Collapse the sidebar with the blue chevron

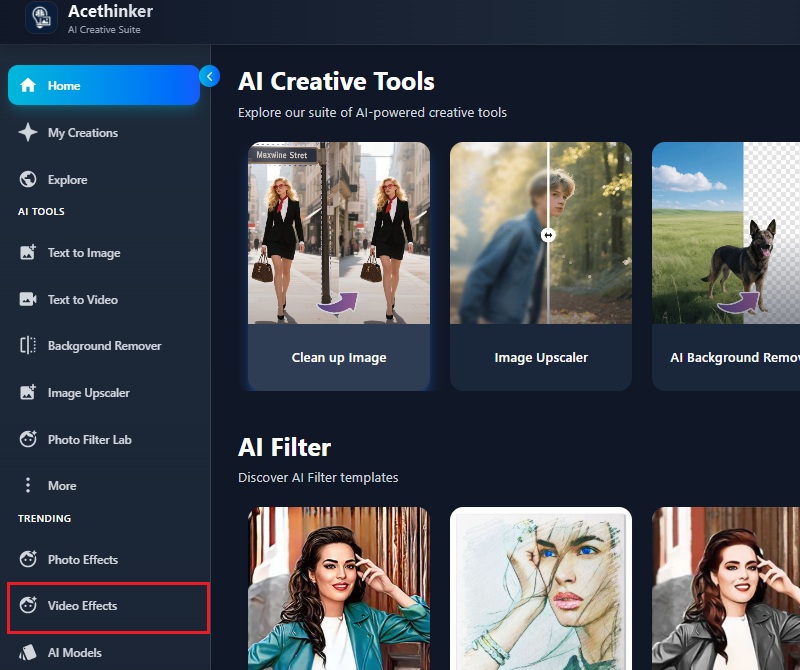point(210,76)
